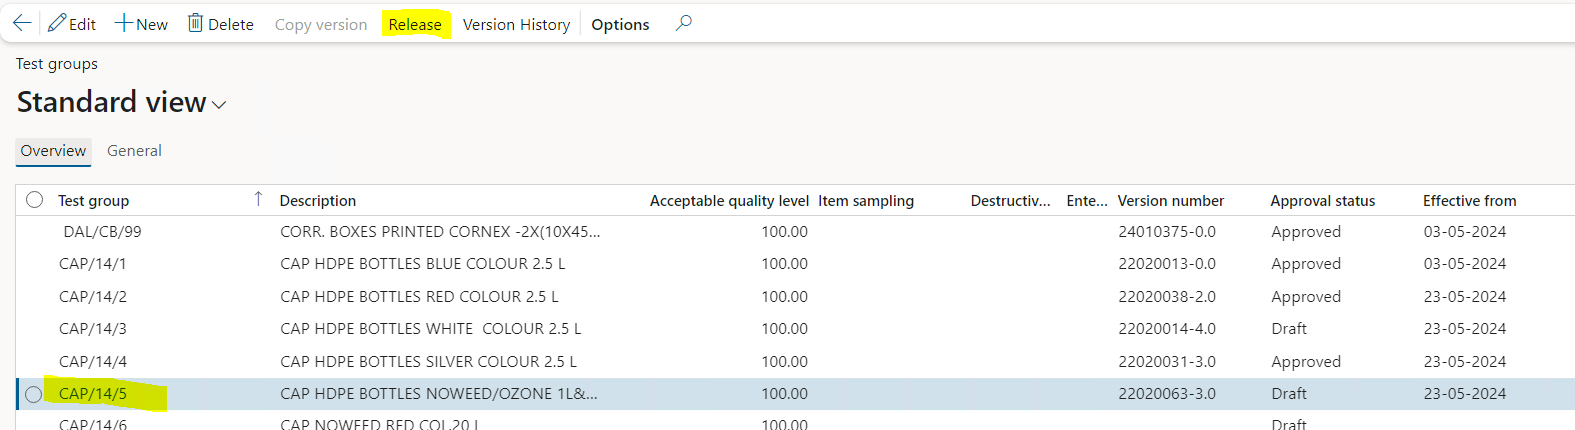Click the Test group sort arrow
The width and height of the screenshot is (1575, 430).
258,199
